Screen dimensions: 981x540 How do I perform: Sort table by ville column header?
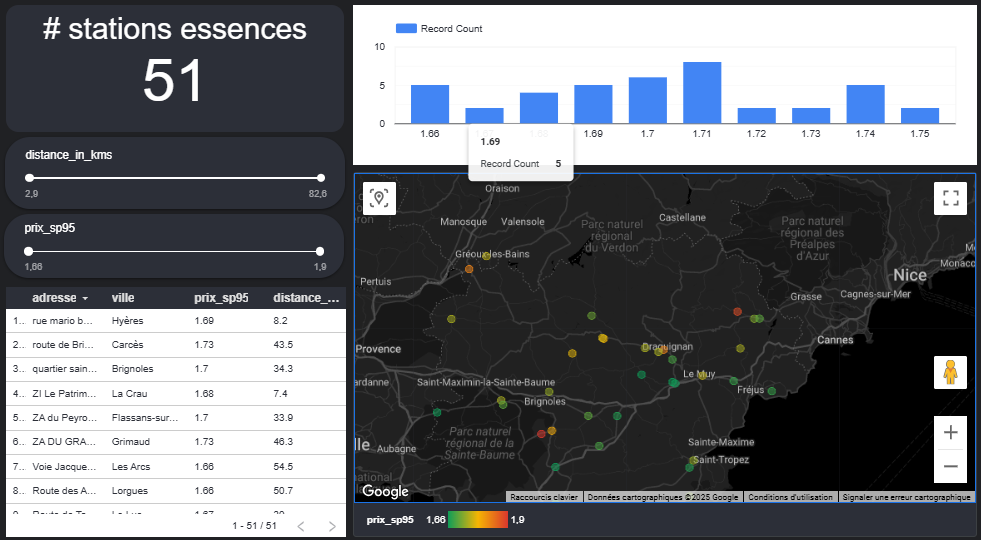coord(123,298)
